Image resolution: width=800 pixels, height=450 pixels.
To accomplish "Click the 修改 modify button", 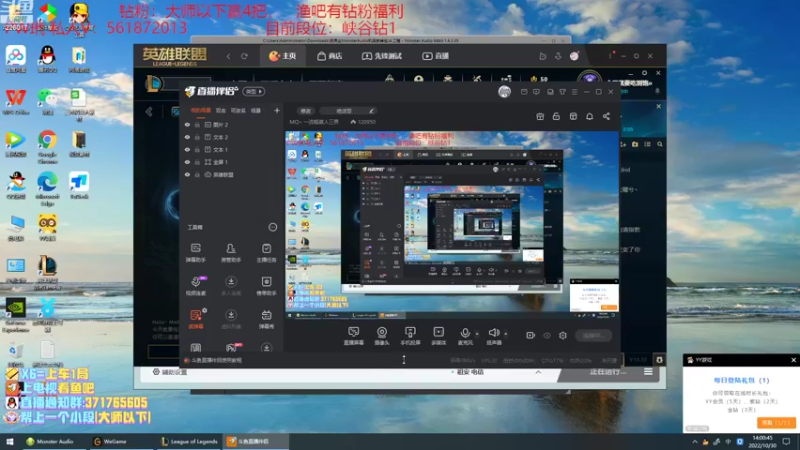I will pyautogui.click(x=306, y=111).
